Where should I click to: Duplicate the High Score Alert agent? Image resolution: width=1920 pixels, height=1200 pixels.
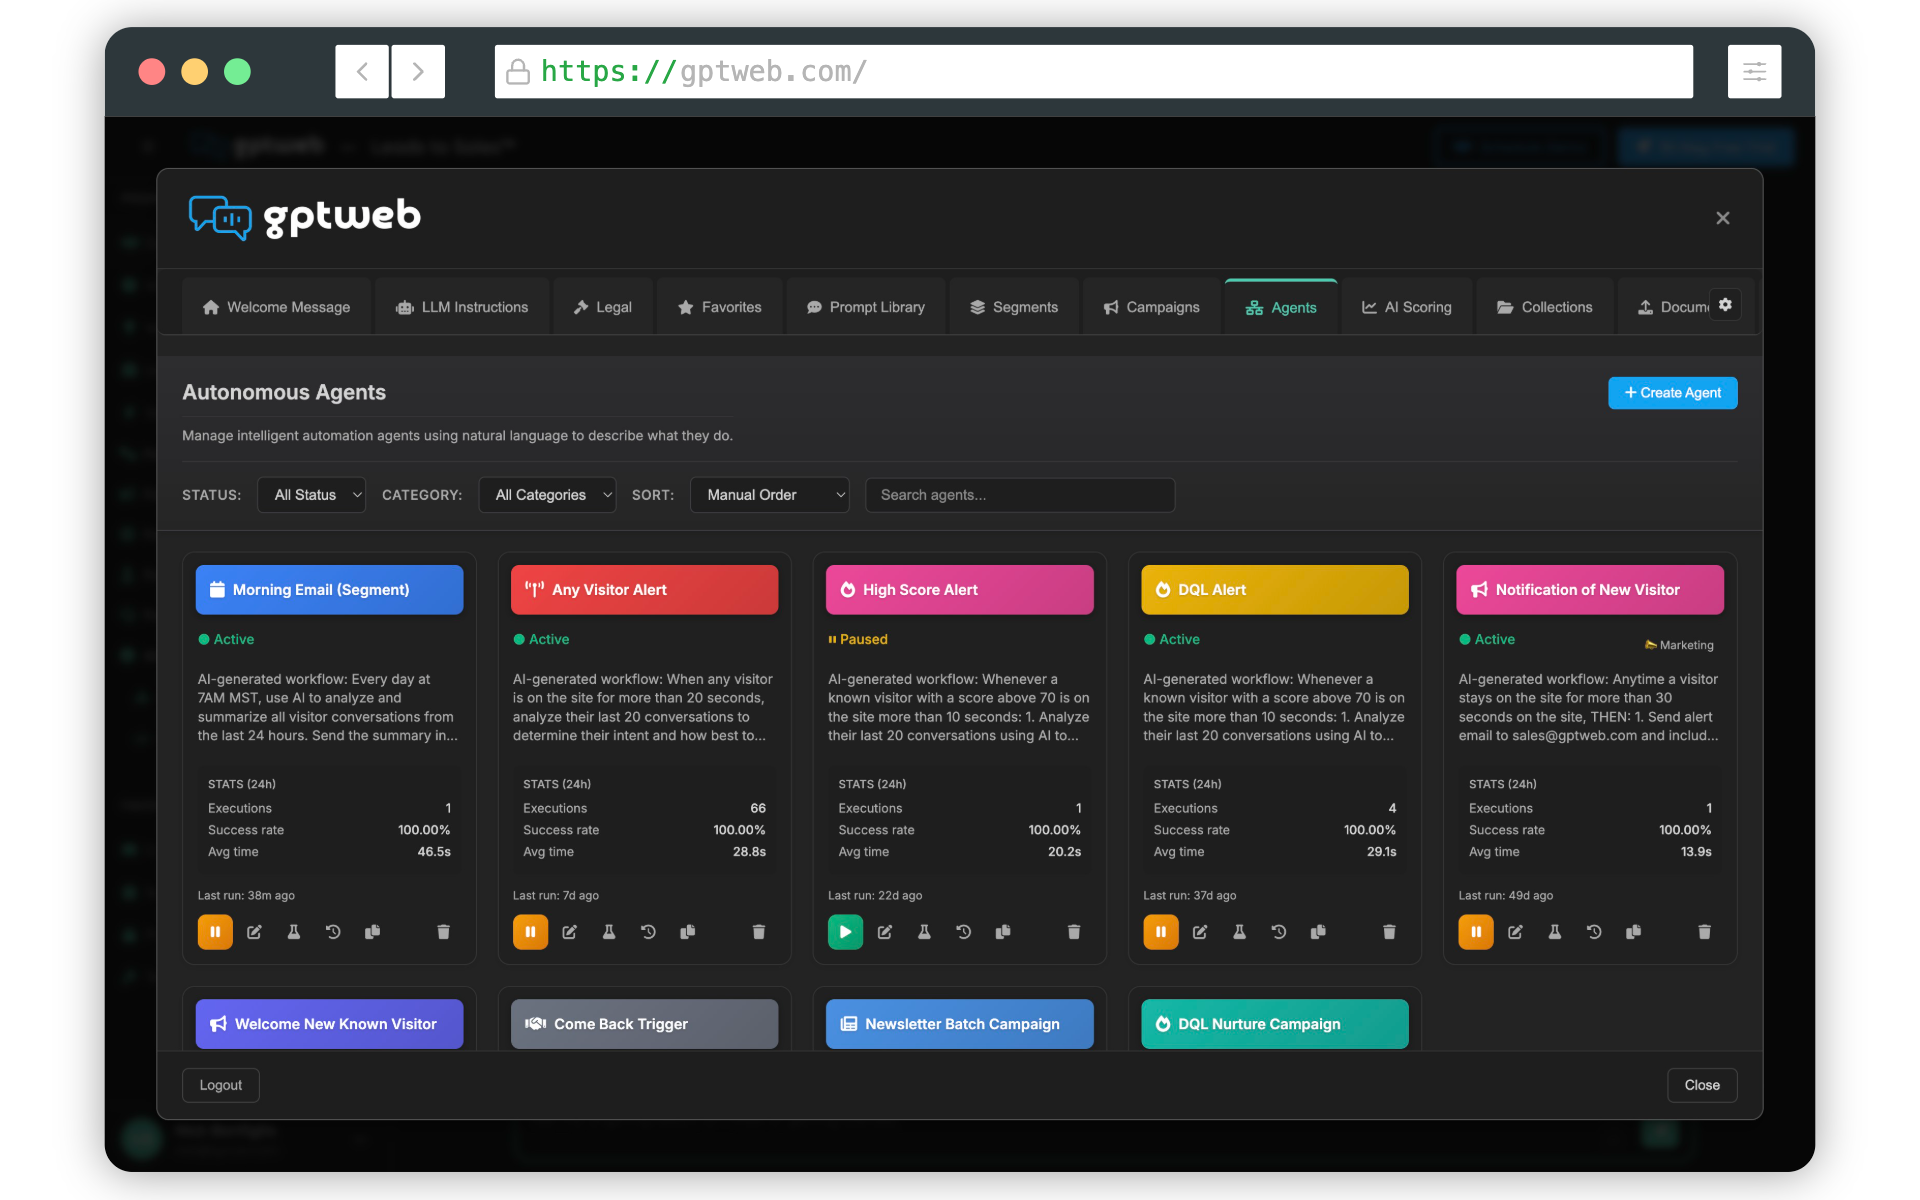1003,932
